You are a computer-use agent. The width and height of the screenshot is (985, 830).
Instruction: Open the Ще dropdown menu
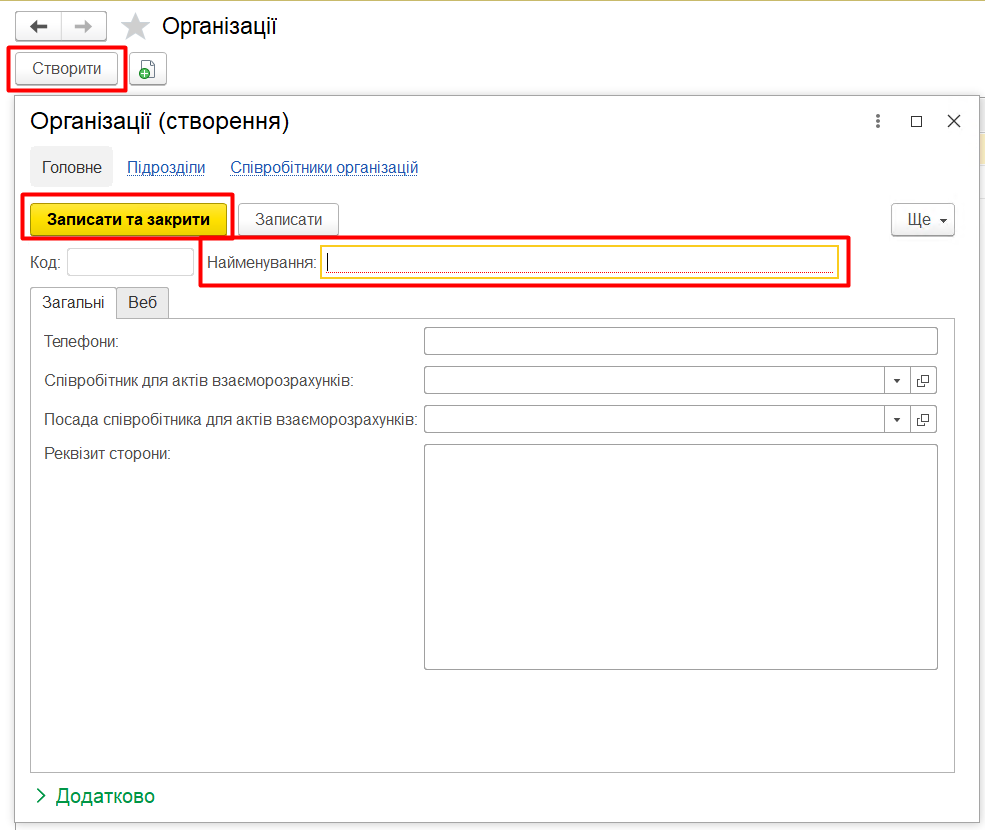click(x=922, y=220)
